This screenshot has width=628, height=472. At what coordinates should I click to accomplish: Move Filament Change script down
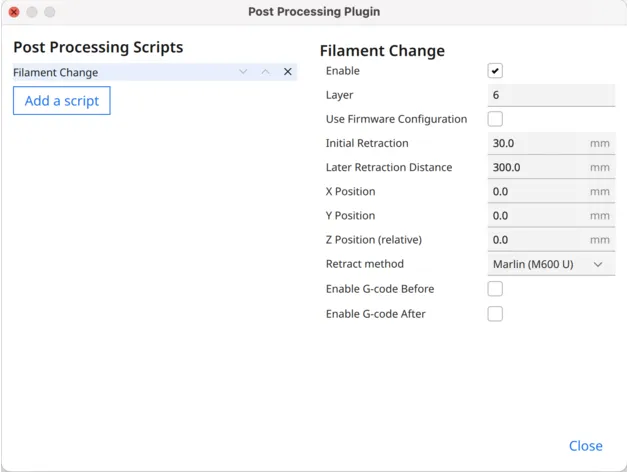(x=243, y=72)
